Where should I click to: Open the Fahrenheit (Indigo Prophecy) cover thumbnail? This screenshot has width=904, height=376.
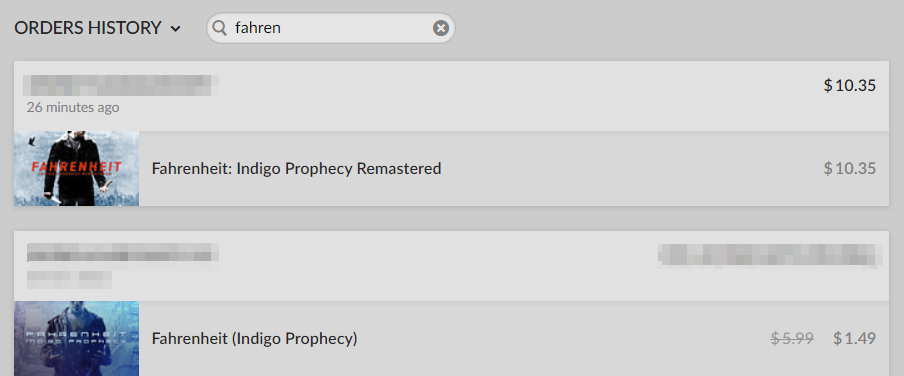77,339
